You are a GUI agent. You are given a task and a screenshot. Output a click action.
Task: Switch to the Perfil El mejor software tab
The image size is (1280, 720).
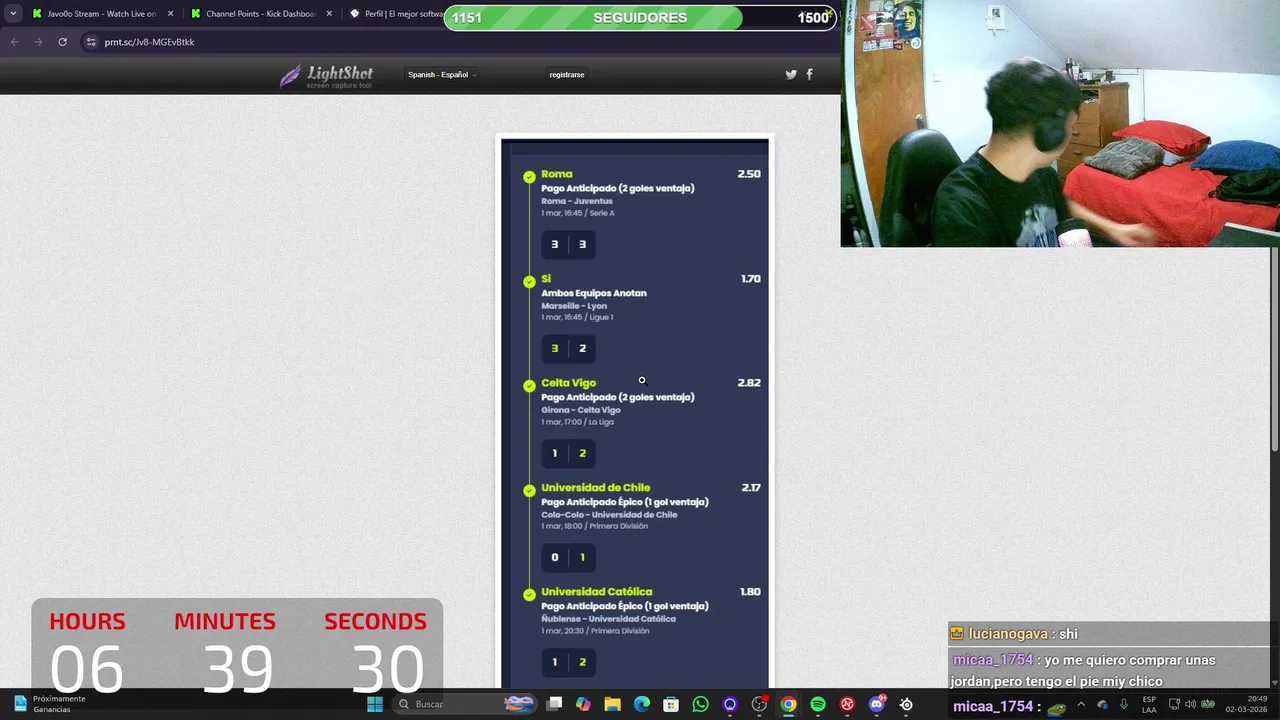click(395, 14)
